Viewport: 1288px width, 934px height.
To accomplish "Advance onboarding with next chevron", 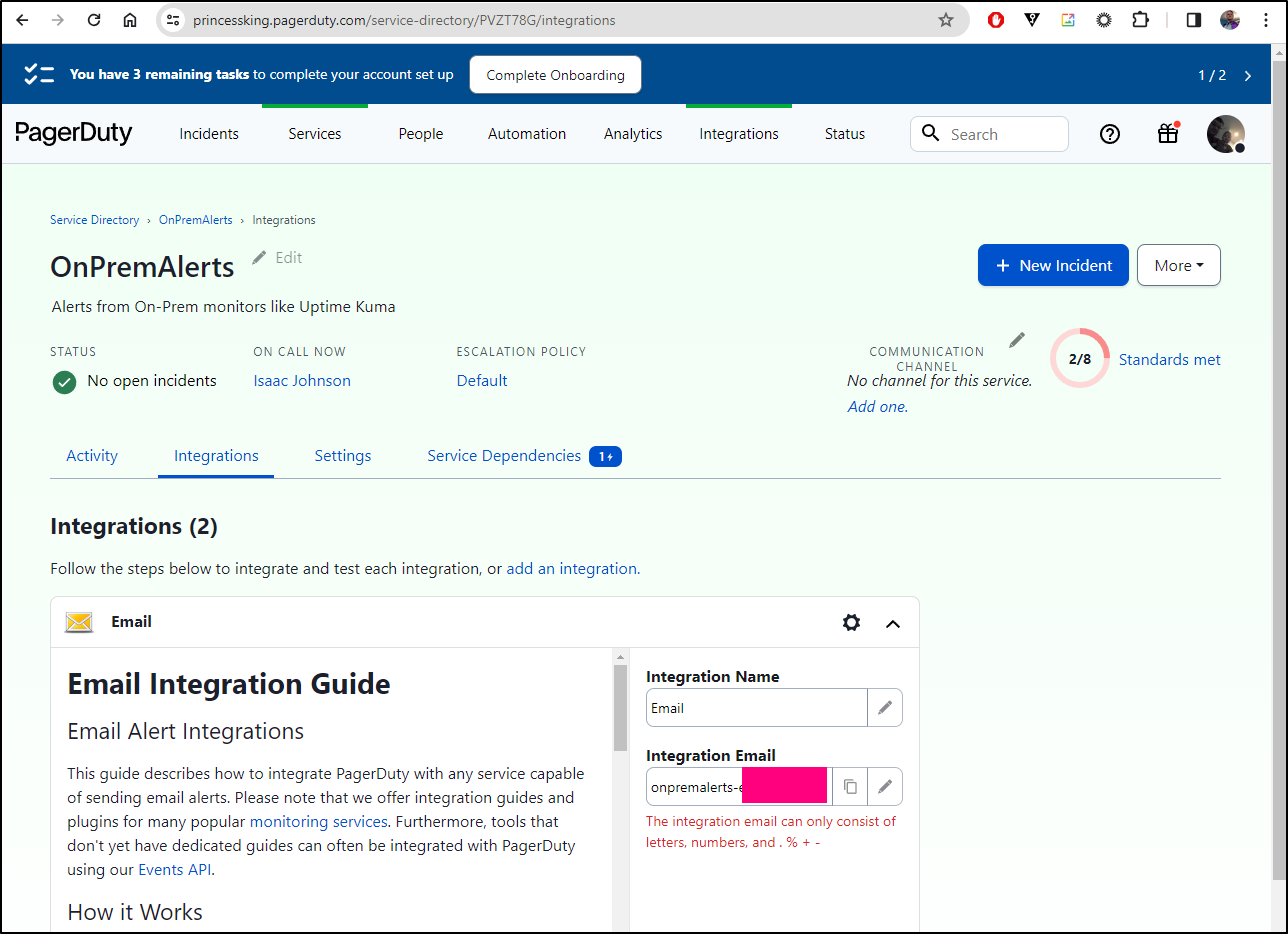I will [1248, 75].
